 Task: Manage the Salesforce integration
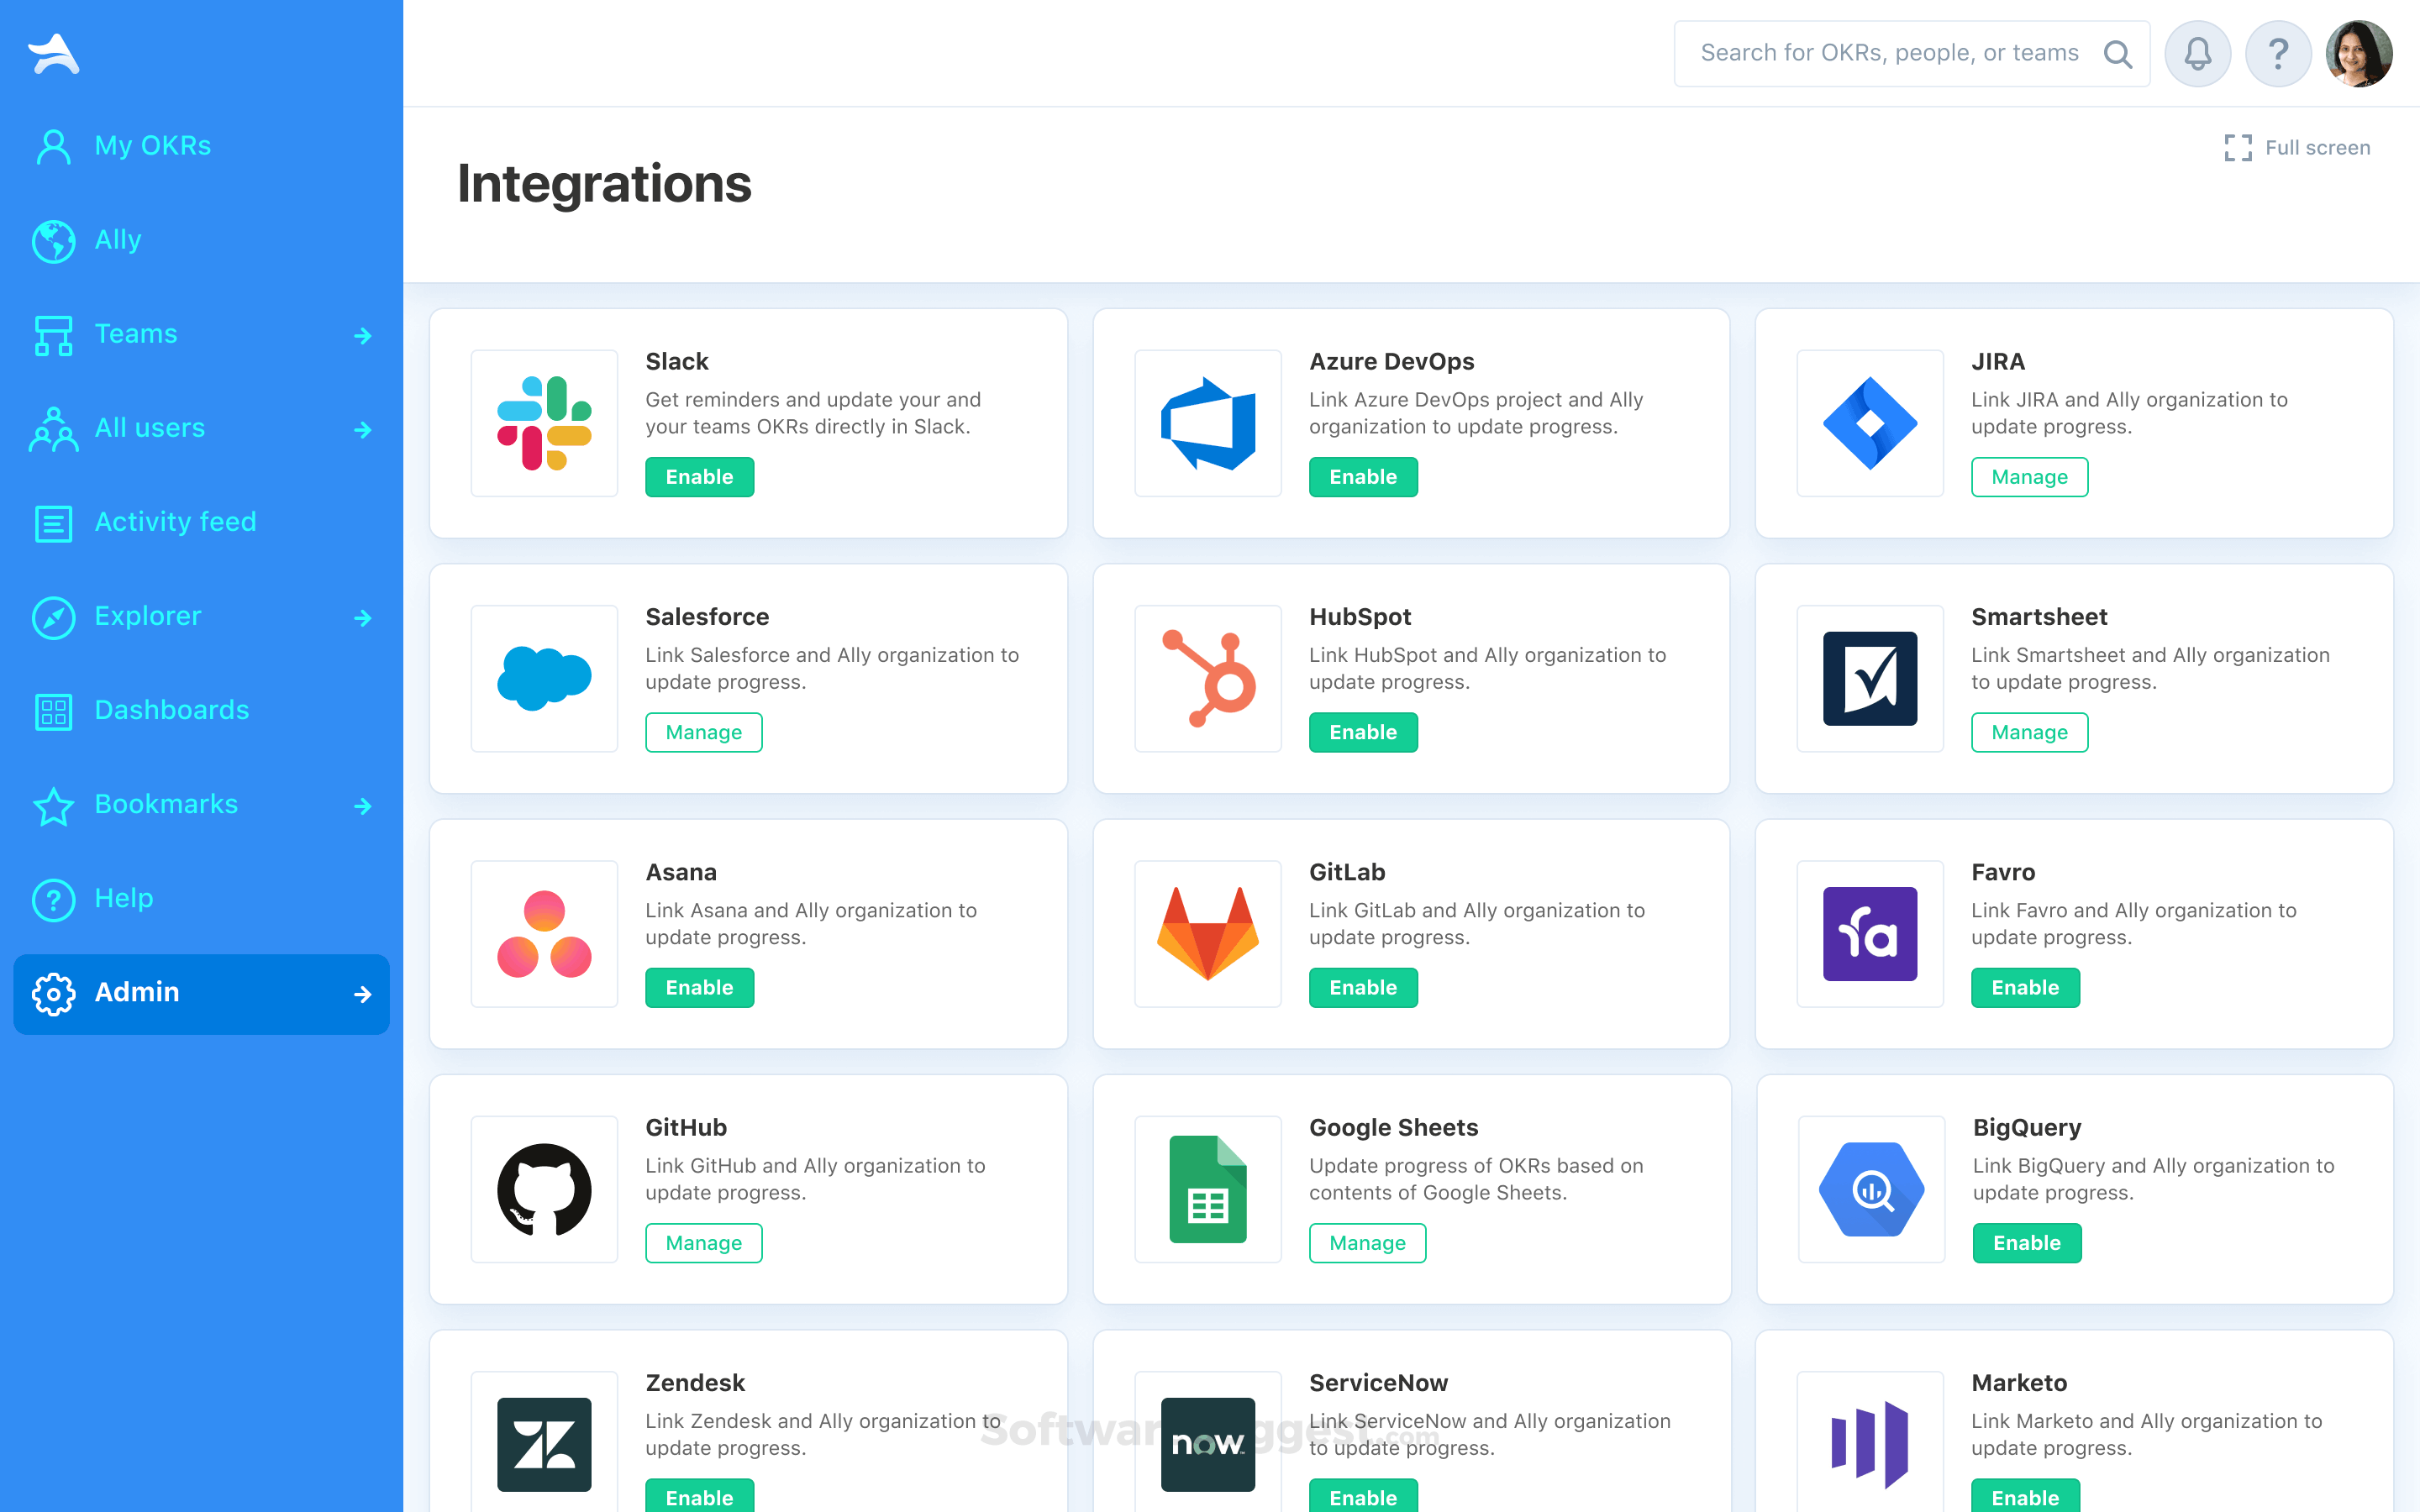pyautogui.click(x=704, y=732)
